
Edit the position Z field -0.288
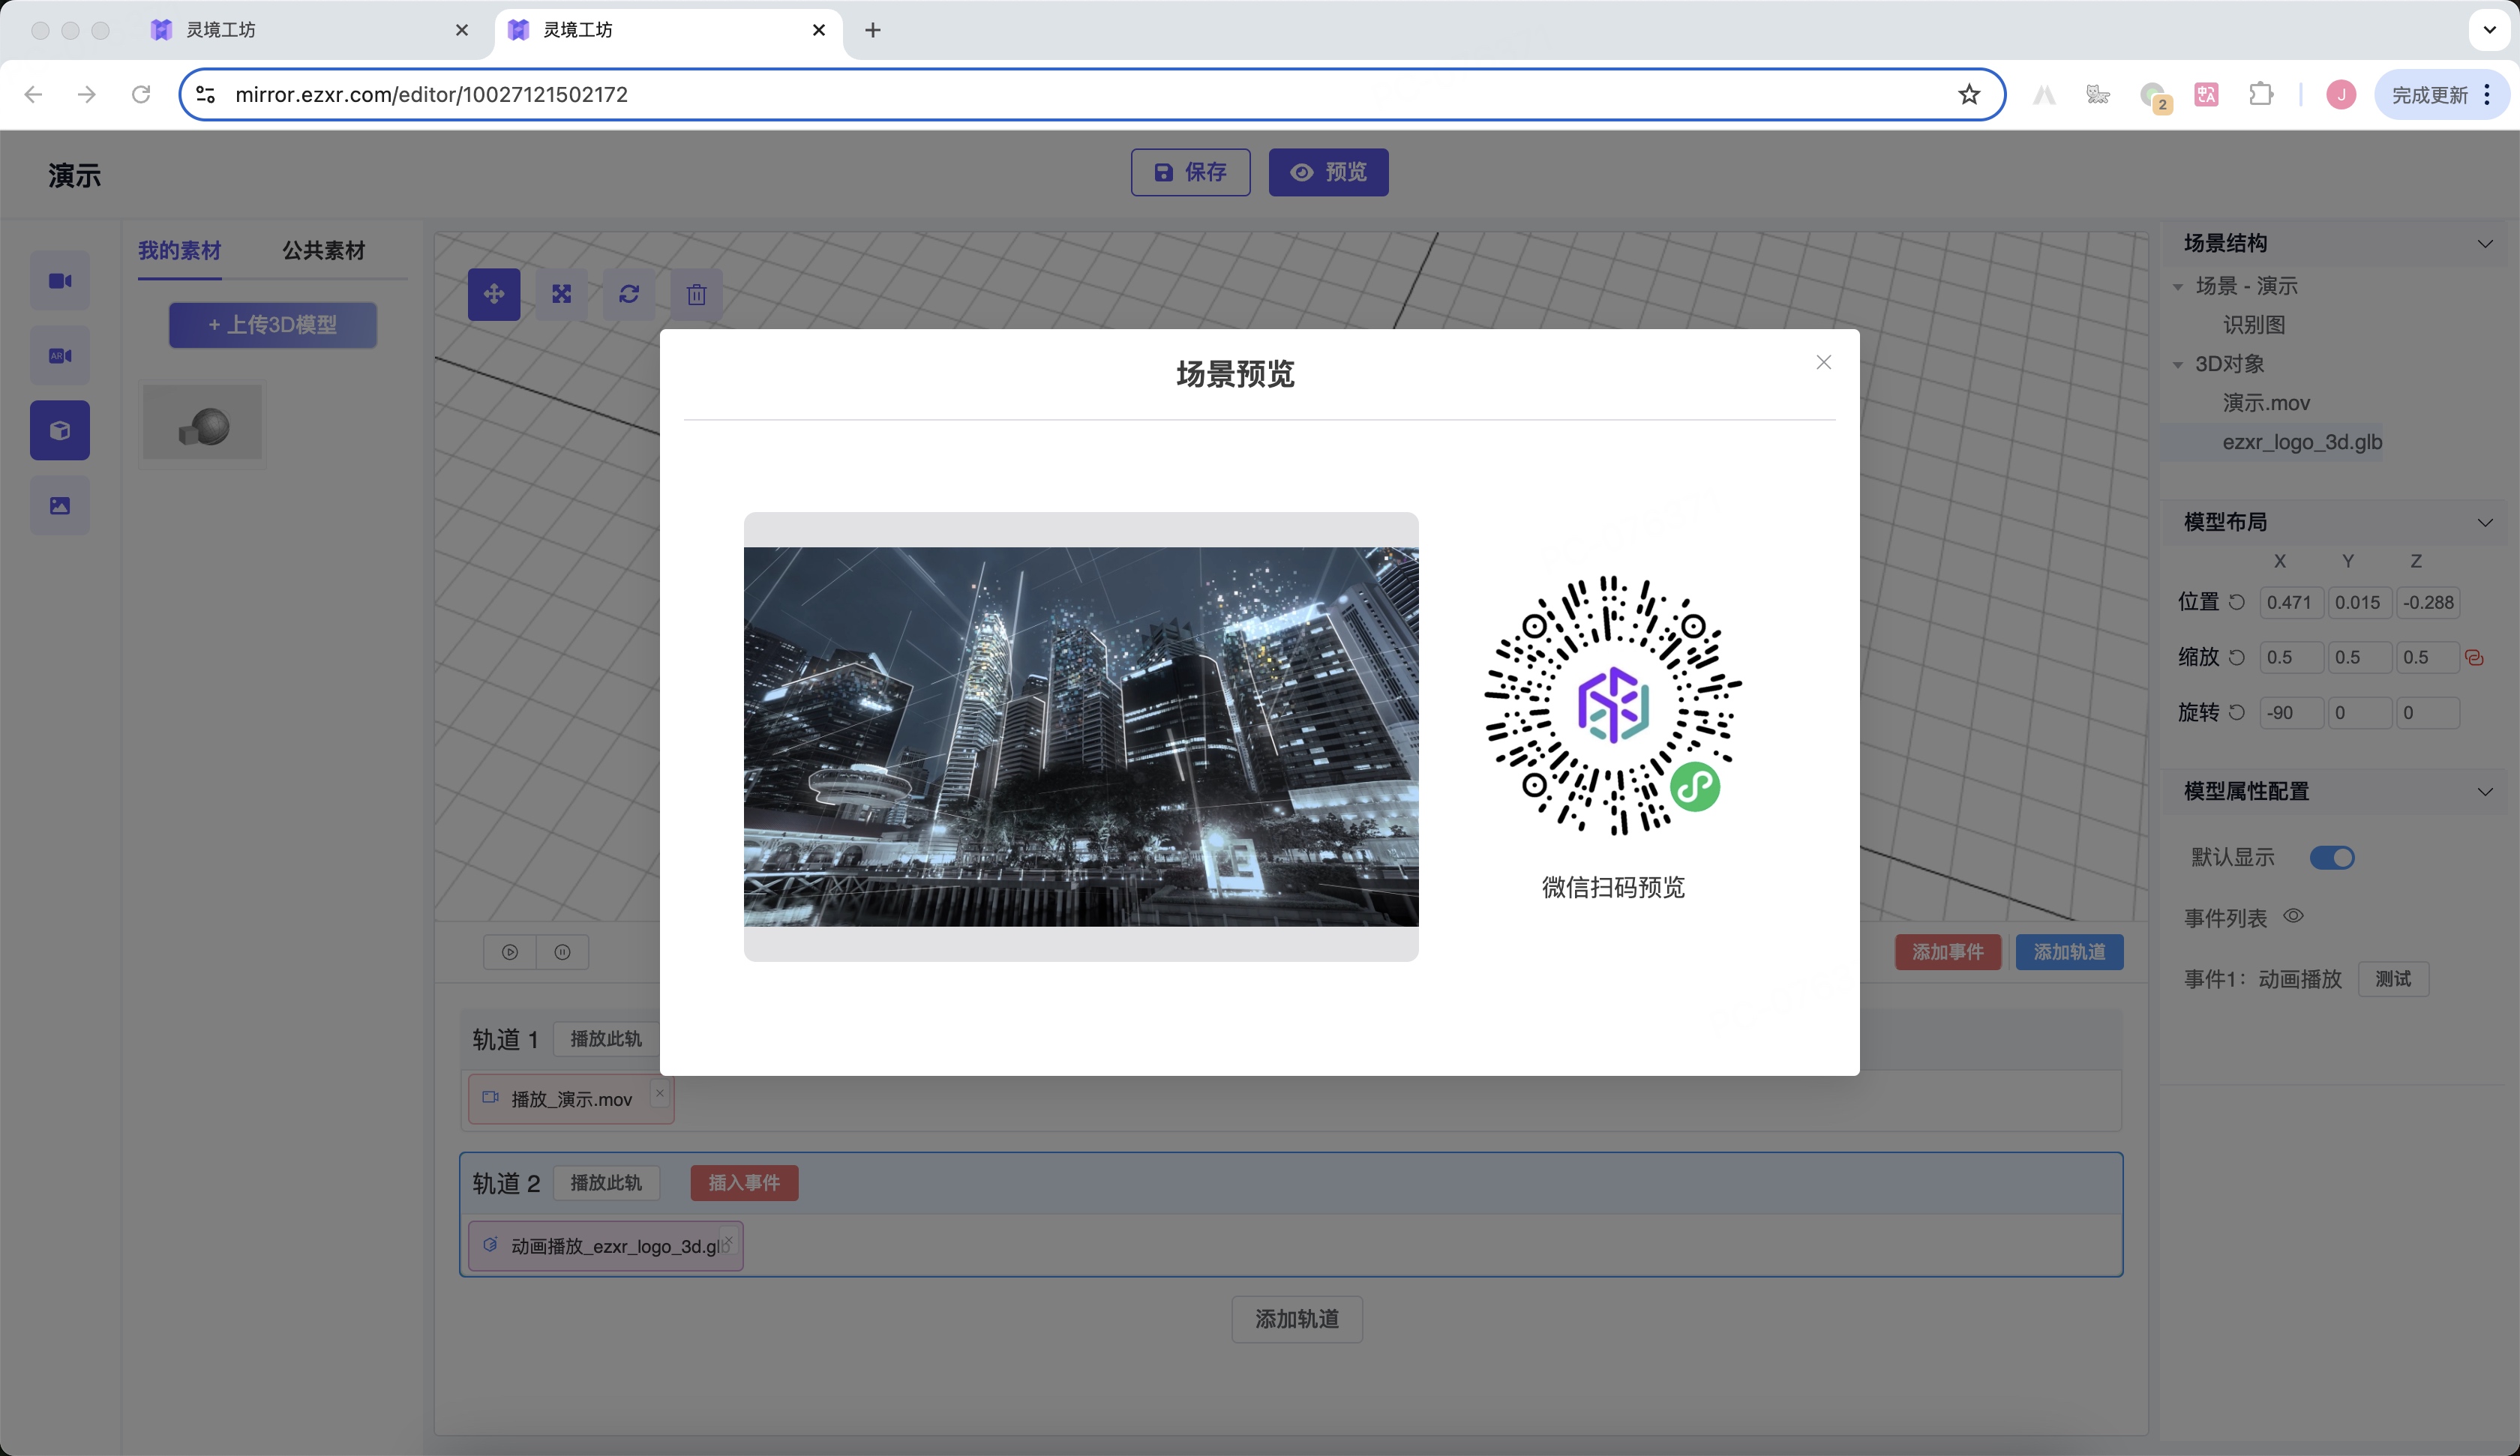pos(2428,602)
